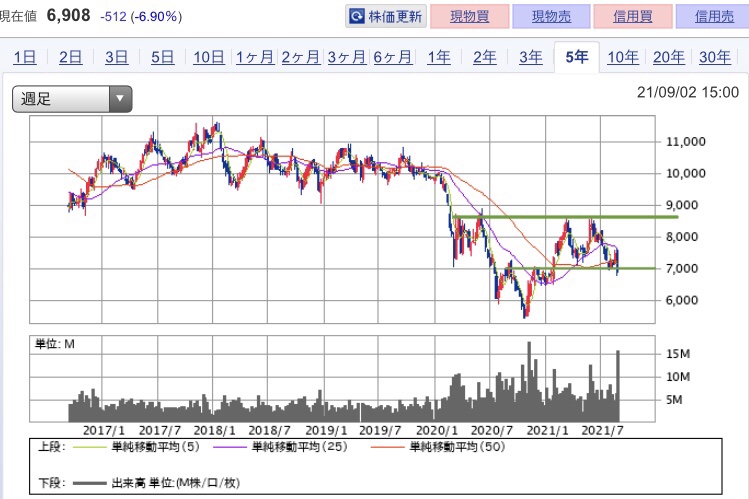Click the 信用売 margin sell button
Screen dimensions: 749x499
[713, 17]
